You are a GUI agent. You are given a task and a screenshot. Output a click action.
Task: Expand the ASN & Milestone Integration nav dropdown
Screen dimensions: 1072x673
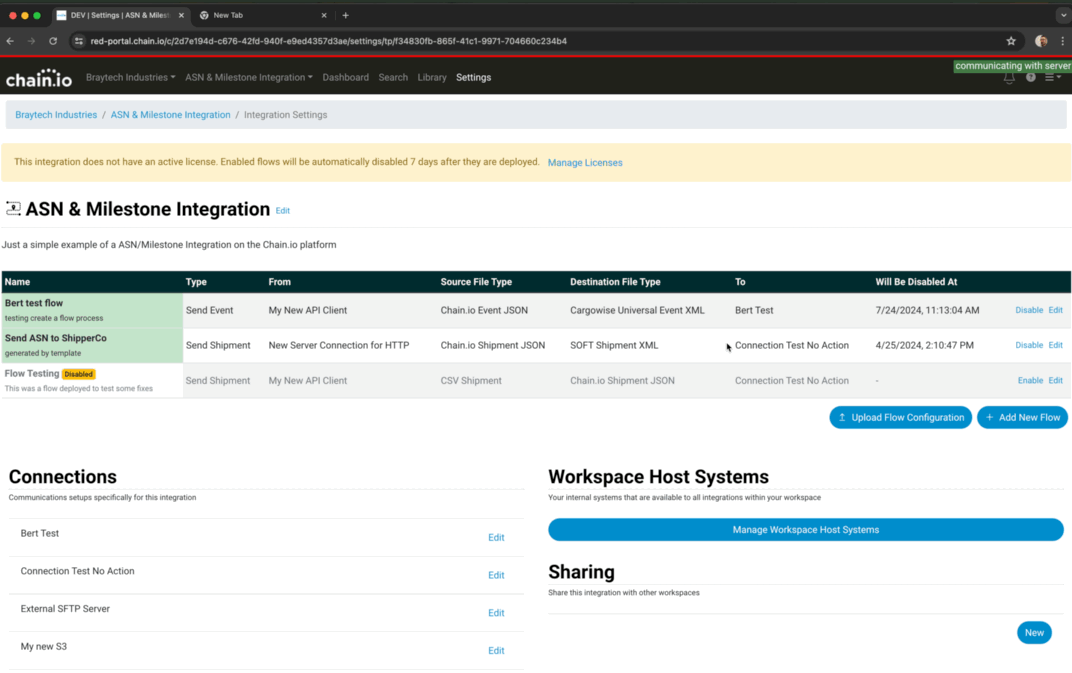(249, 77)
